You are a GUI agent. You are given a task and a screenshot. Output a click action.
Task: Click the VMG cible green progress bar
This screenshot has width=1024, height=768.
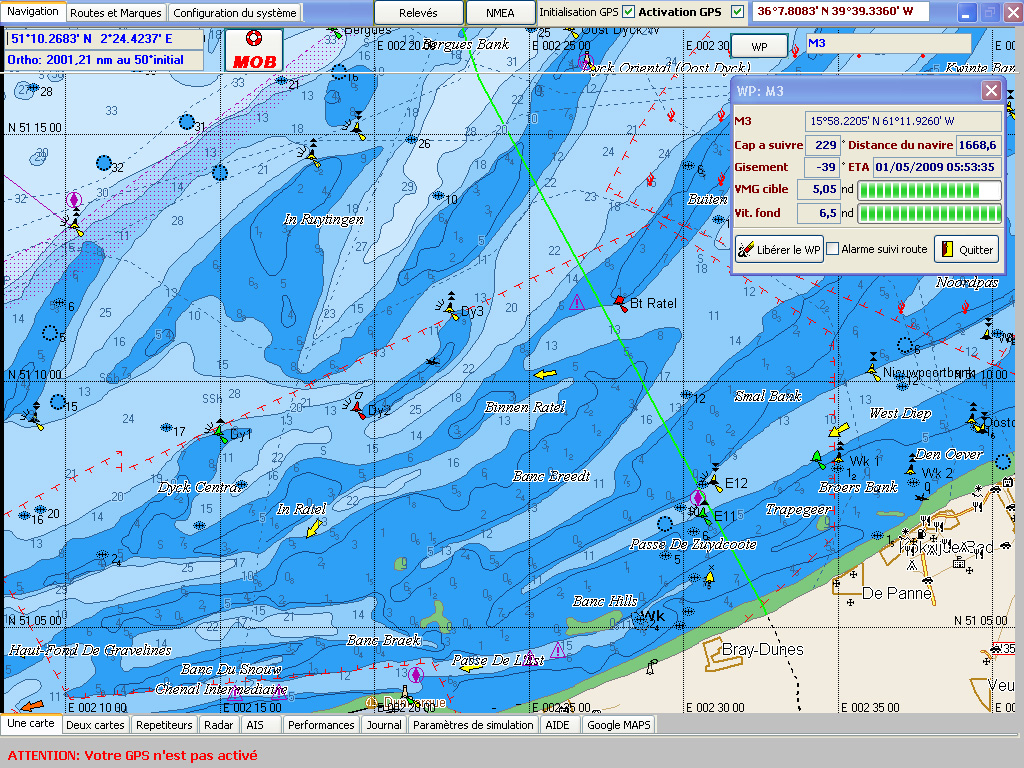click(x=929, y=190)
